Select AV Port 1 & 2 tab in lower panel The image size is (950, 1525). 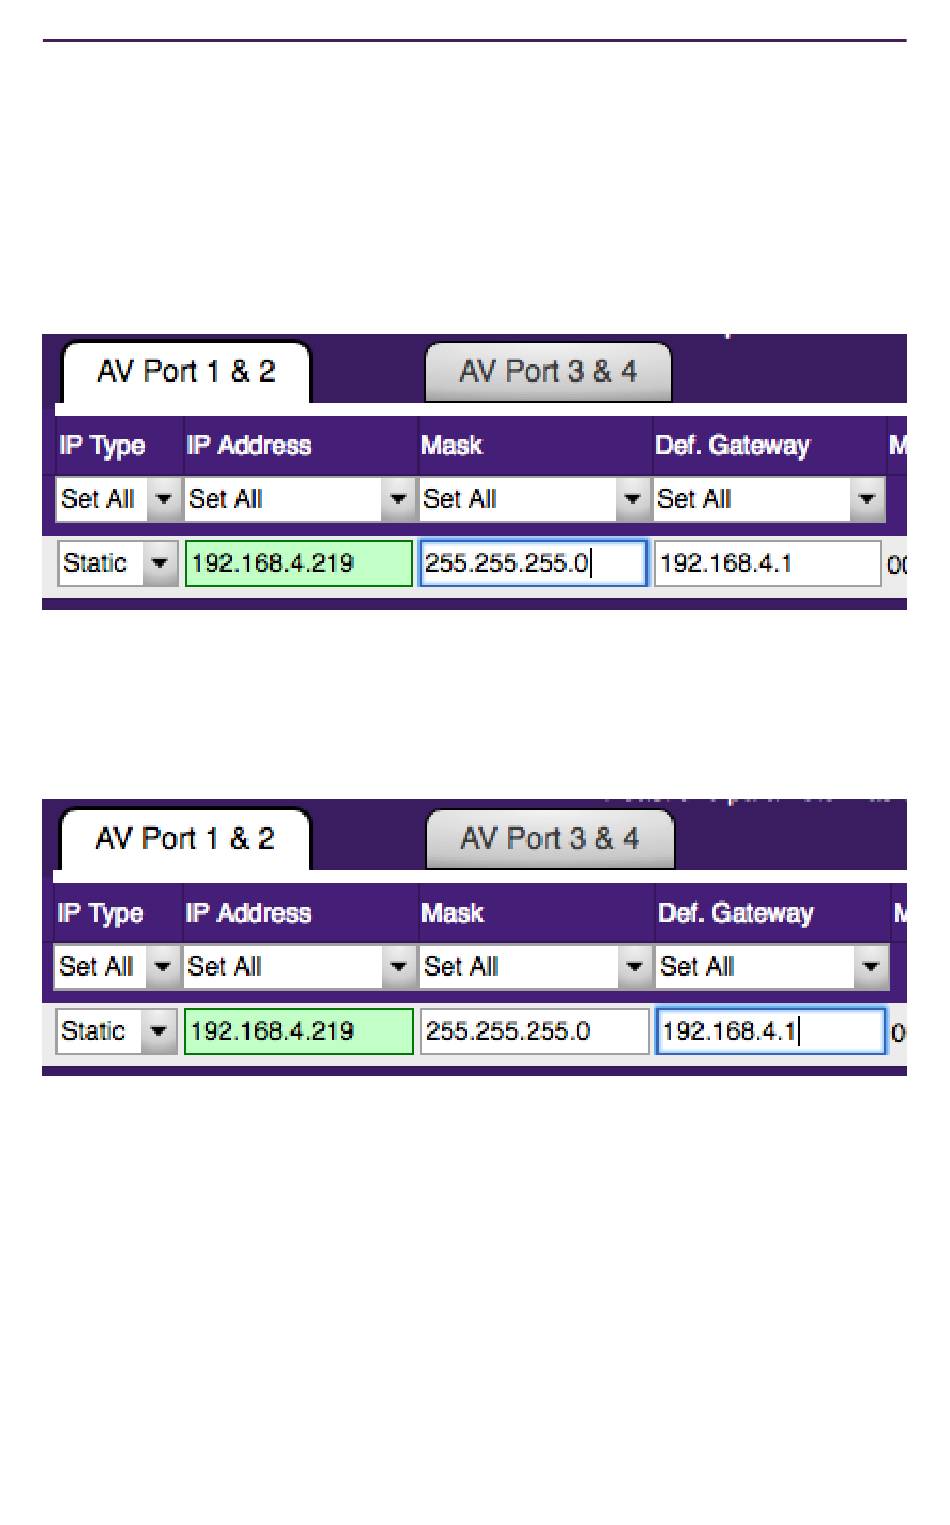point(185,839)
